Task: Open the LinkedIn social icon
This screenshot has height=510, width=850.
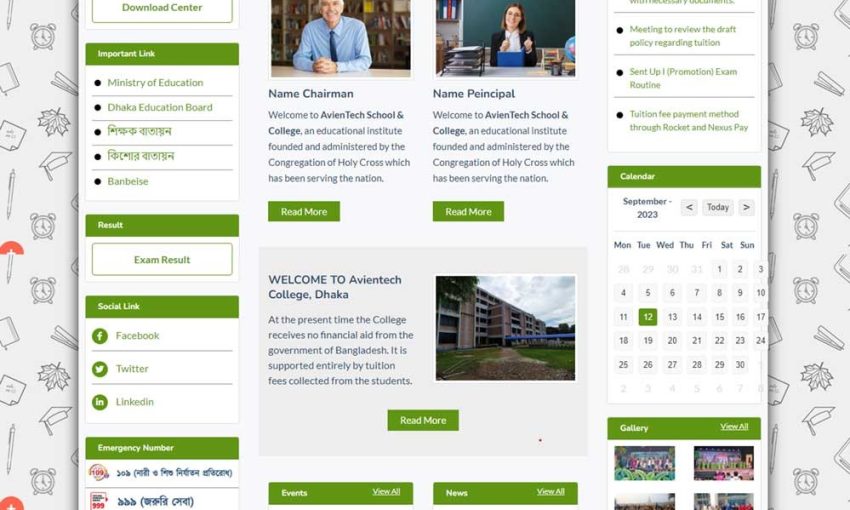Action: pyautogui.click(x=100, y=402)
